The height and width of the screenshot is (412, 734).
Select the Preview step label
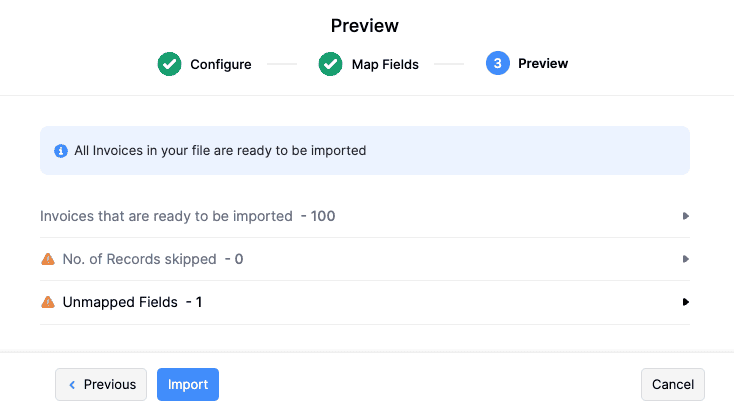pyautogui.click(x=543, y=64)
